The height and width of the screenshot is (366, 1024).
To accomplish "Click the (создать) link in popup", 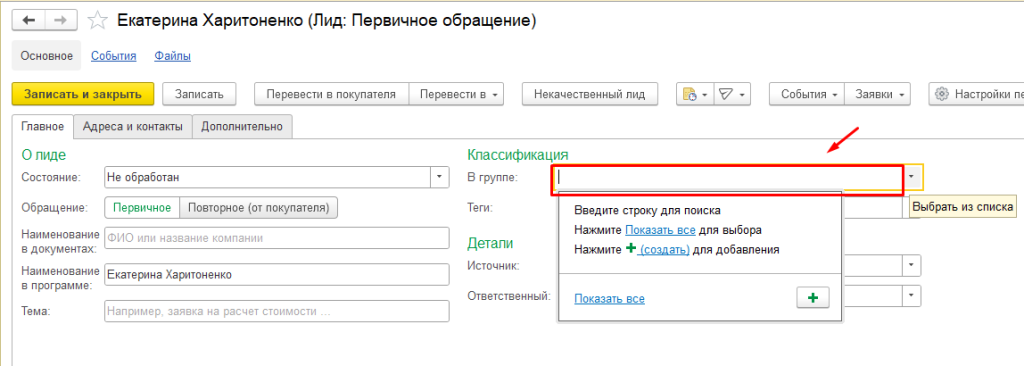I will [x=664, y=250].
